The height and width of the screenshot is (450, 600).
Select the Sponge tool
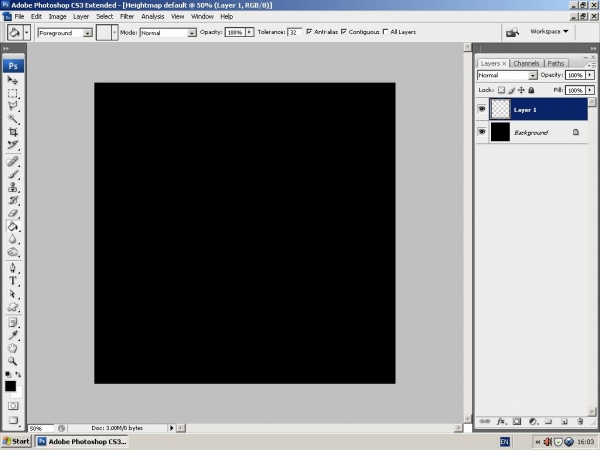13,253
